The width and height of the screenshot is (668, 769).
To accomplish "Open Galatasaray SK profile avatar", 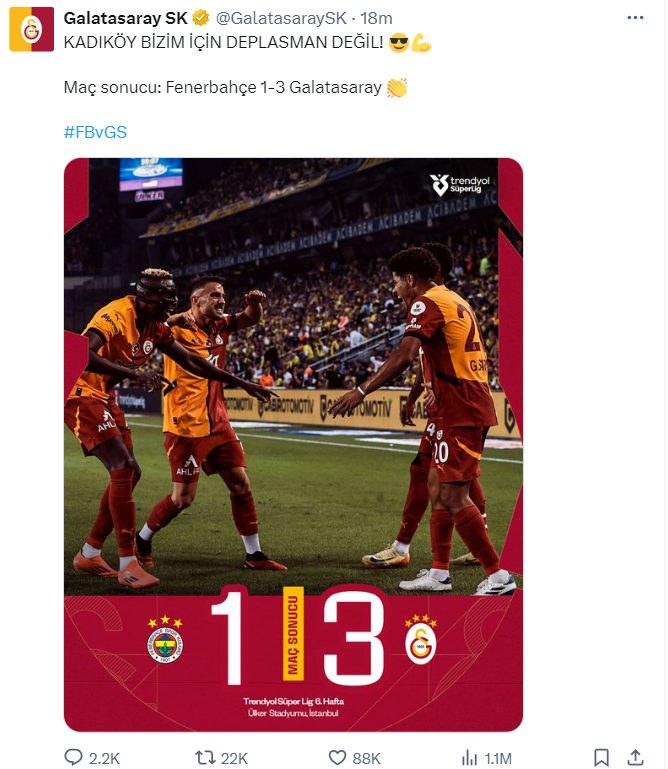I will [x=31, y=29].
